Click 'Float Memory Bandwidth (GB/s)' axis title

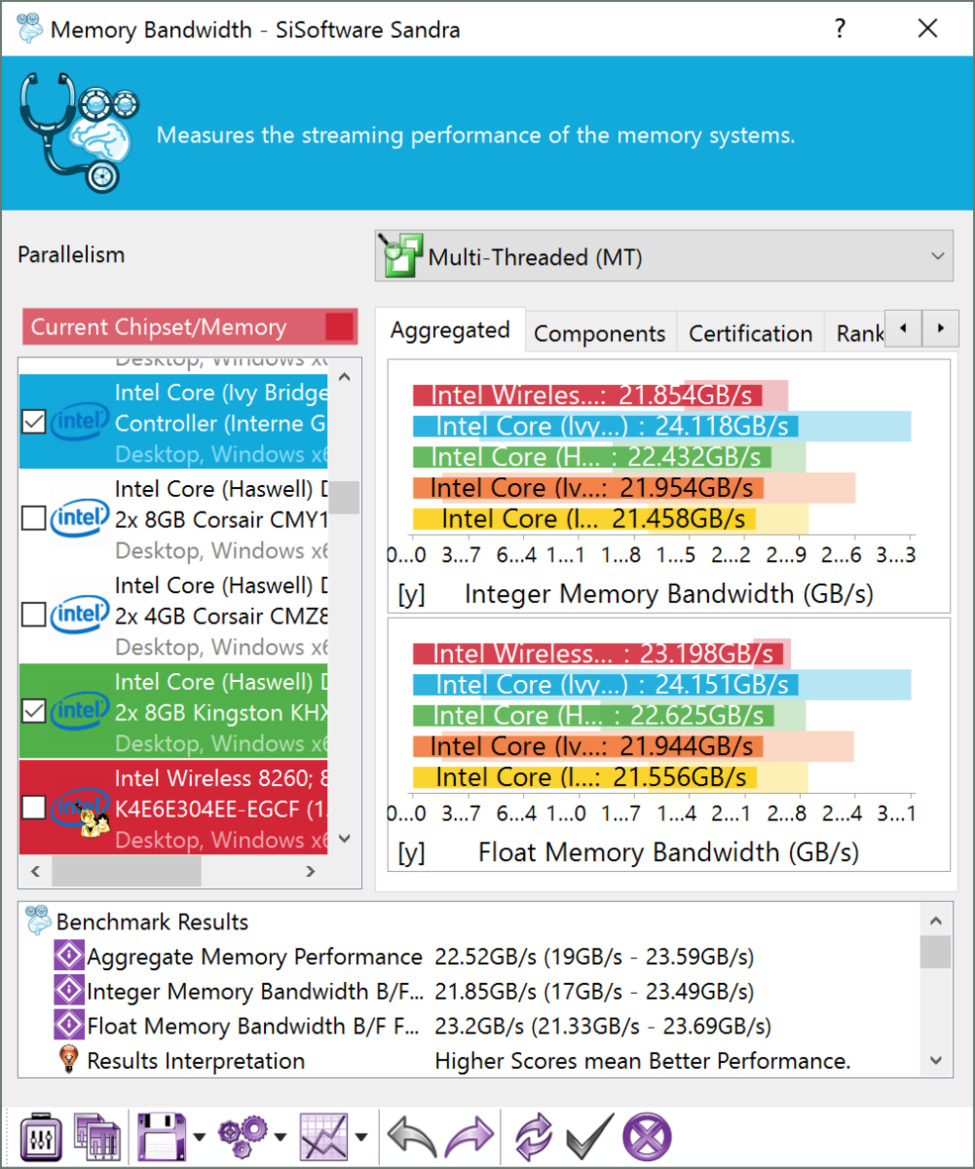pos(669,852)
